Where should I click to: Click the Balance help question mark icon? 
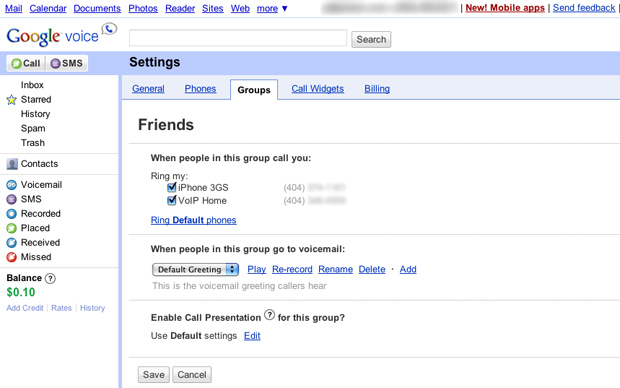point(50,278)
